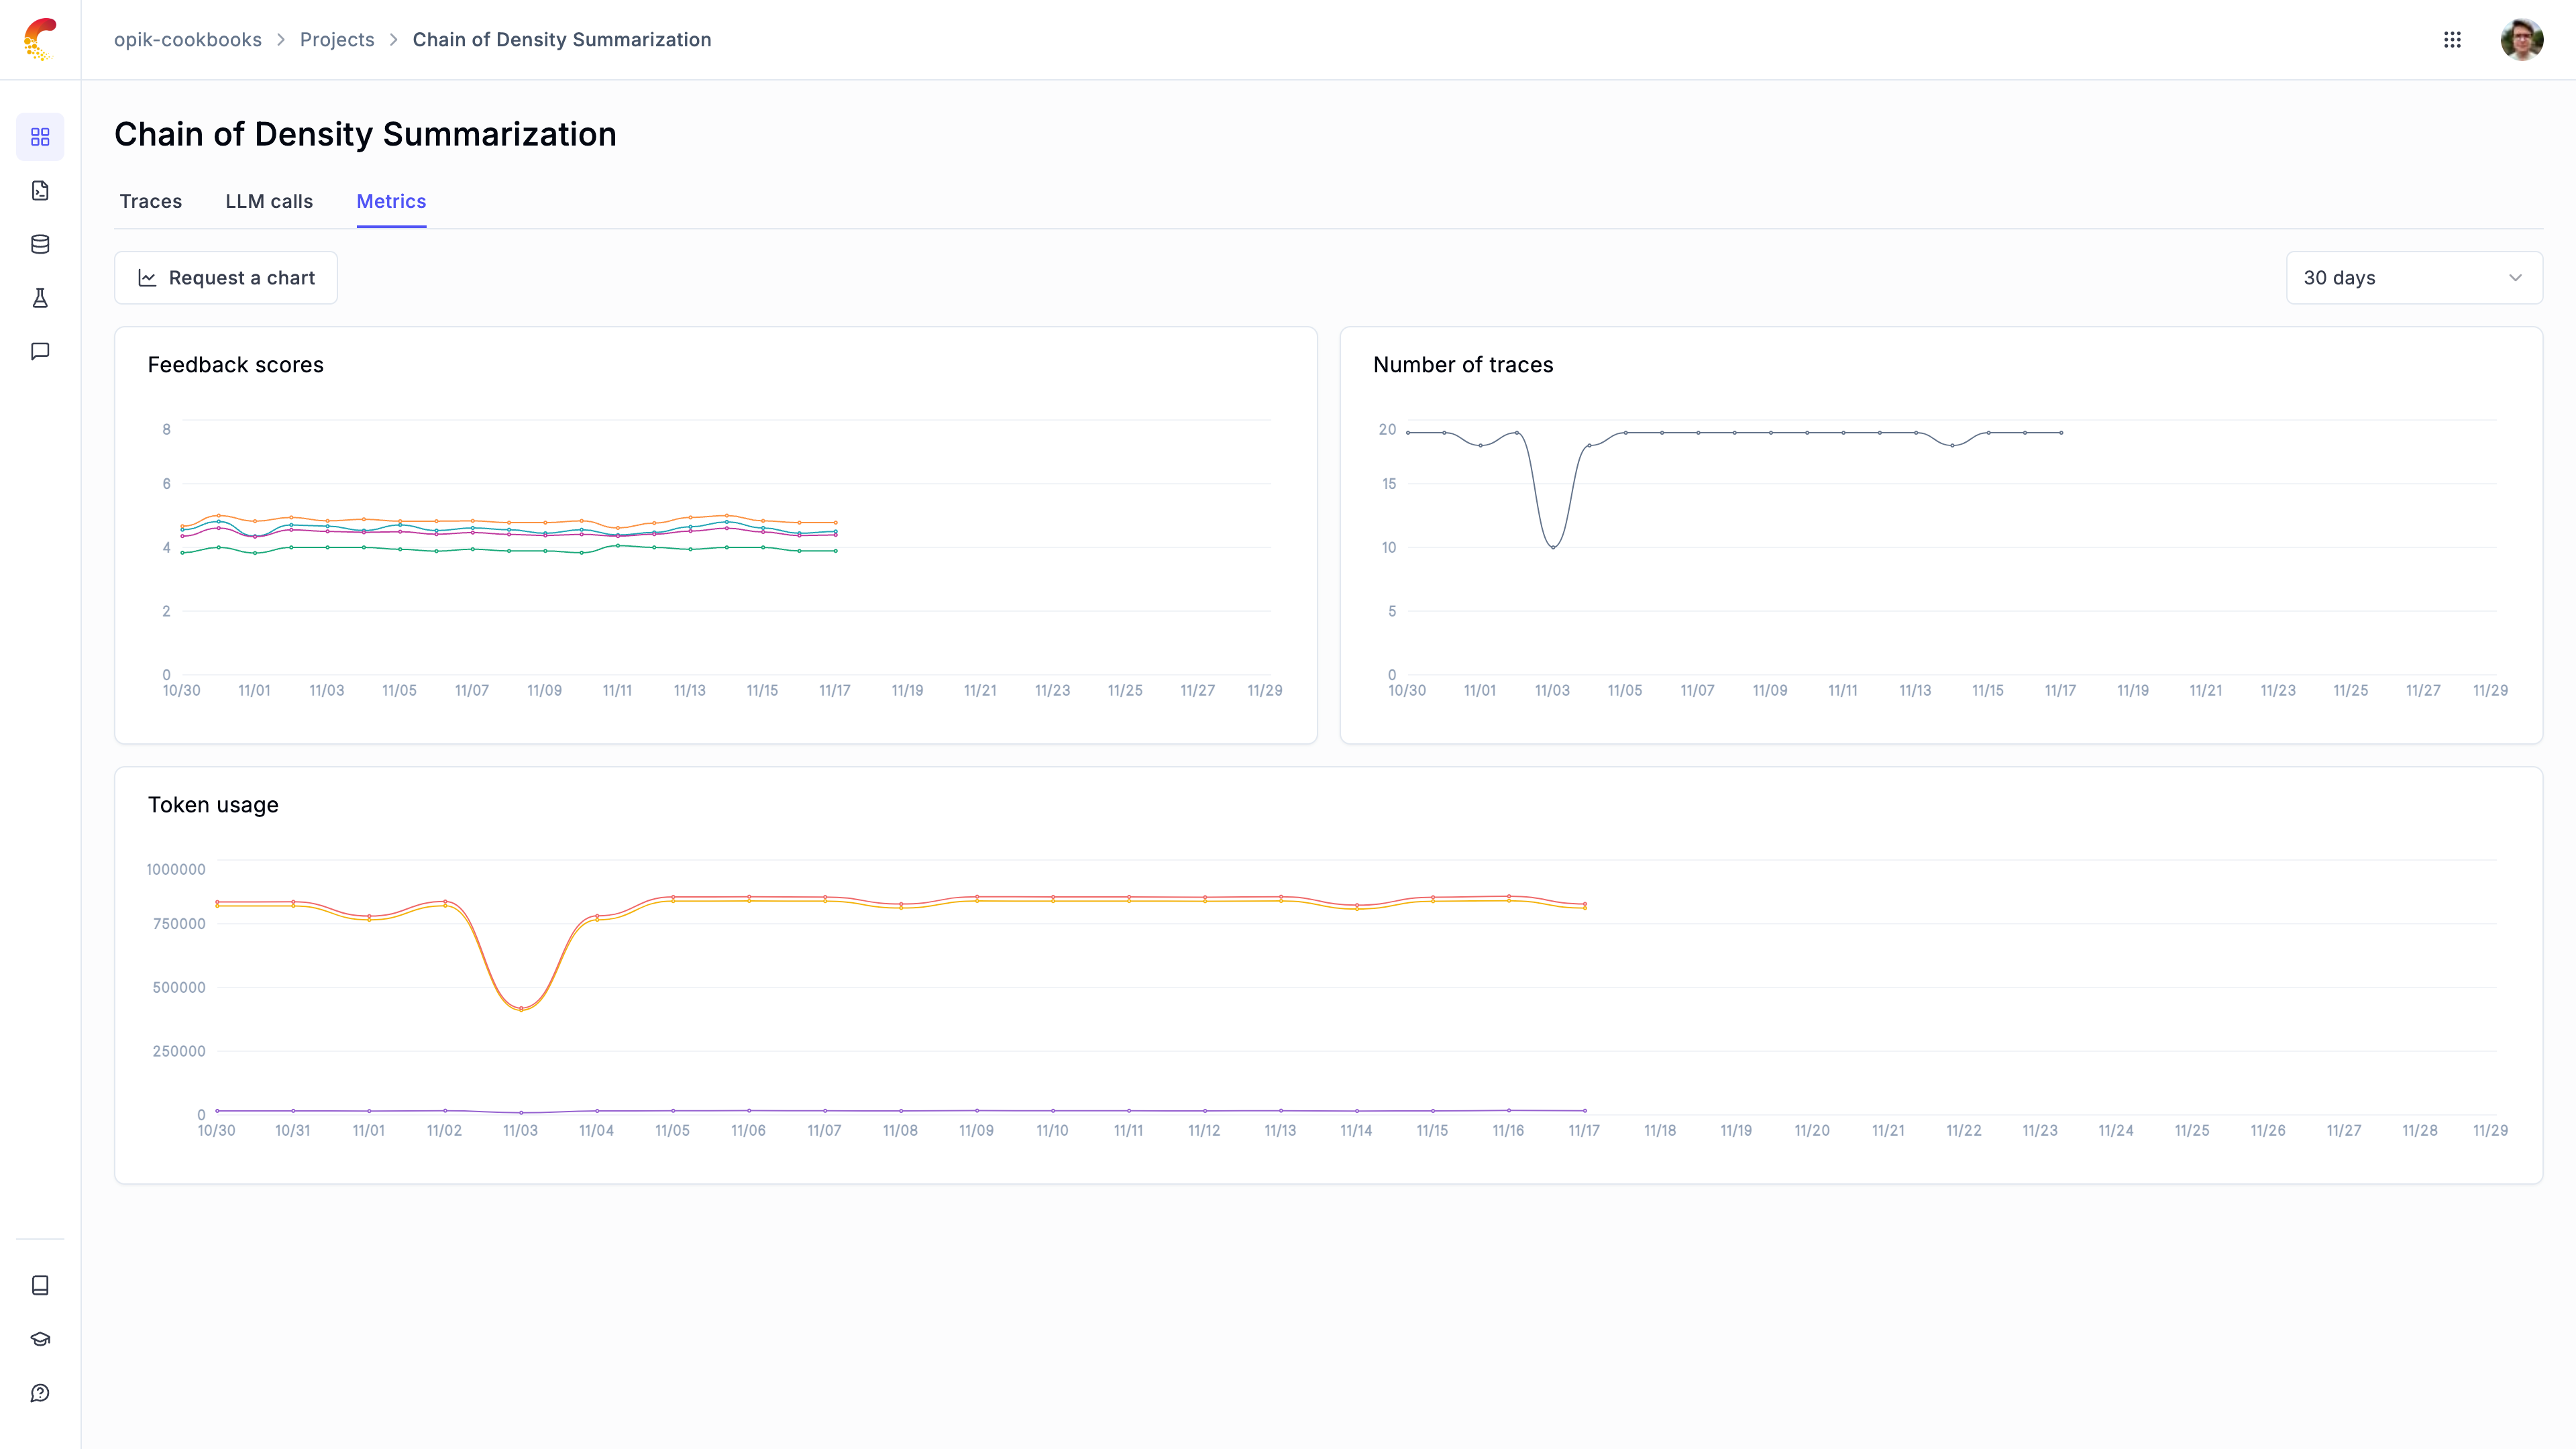This screenshot has width=2576, height=1449.
Task: Click the Chain of Density Summarization breadcrumb
Action: [562, 39]
